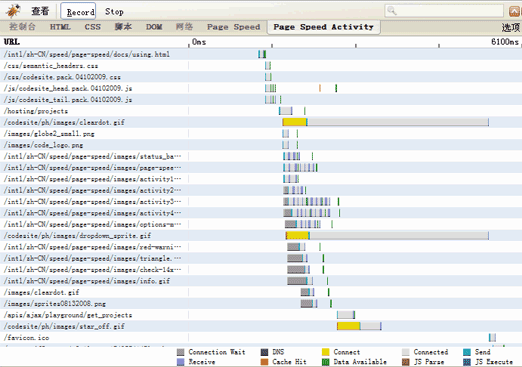Open the 选项 options dropdown
The height and width of the screenshot is (367, 522).
511,27
